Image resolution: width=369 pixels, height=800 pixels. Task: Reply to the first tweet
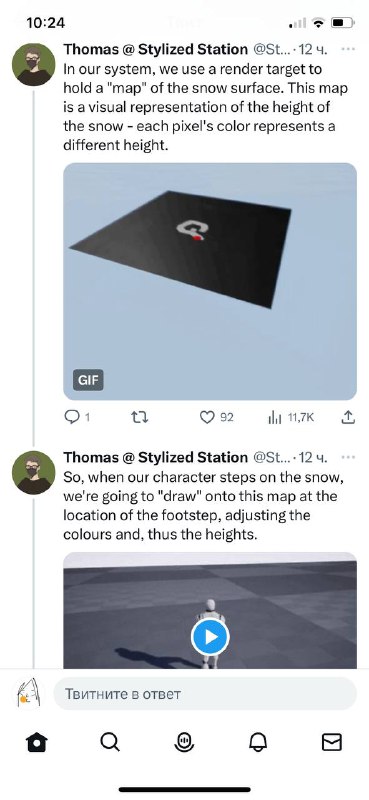coord(77,417)
